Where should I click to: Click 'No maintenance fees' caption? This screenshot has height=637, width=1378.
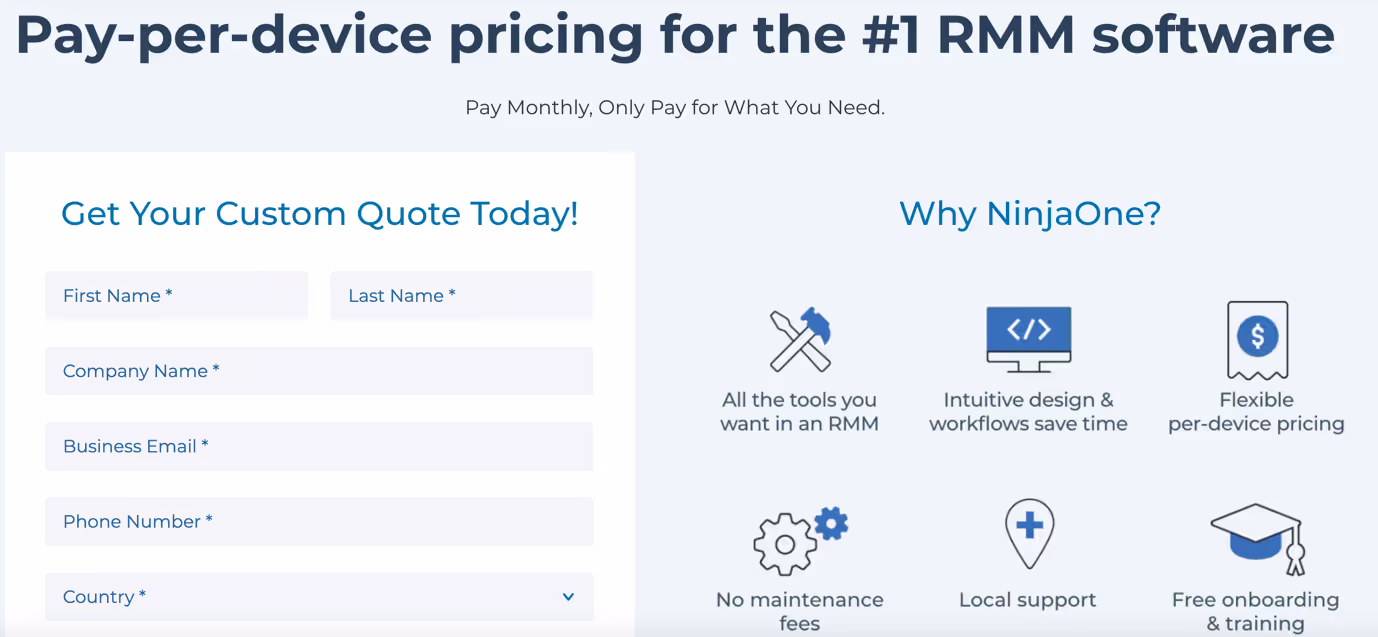click(x=800, y=612)
